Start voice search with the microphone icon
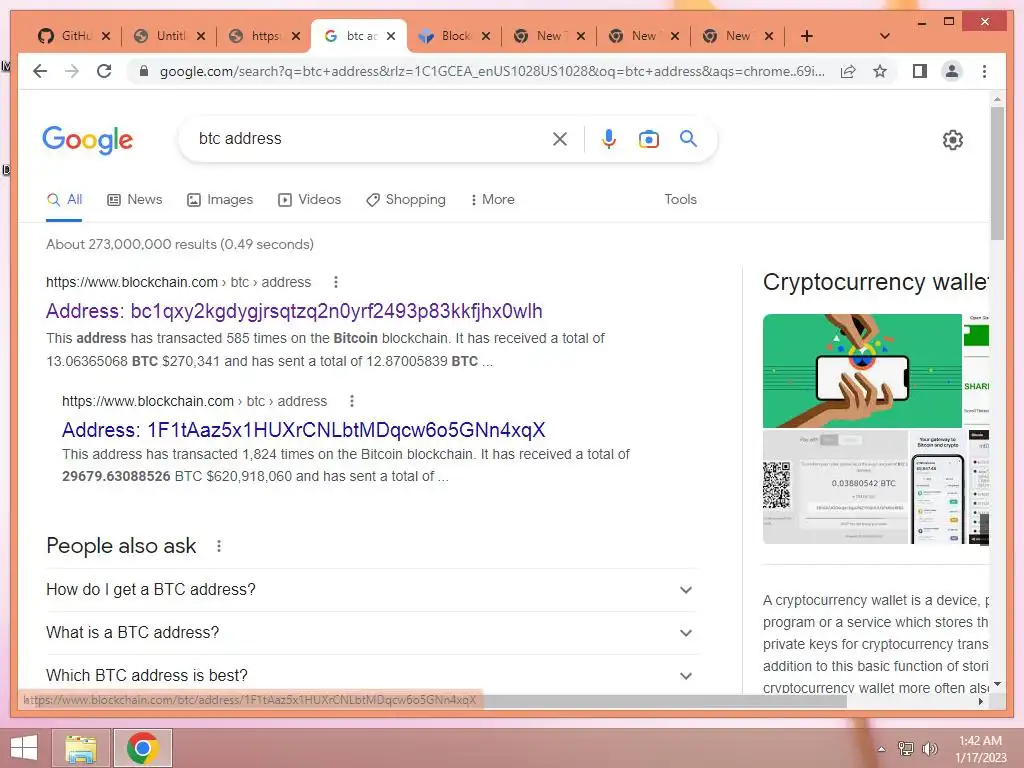The height and width of the screenshot is (768, 1024). click(609, 138)
